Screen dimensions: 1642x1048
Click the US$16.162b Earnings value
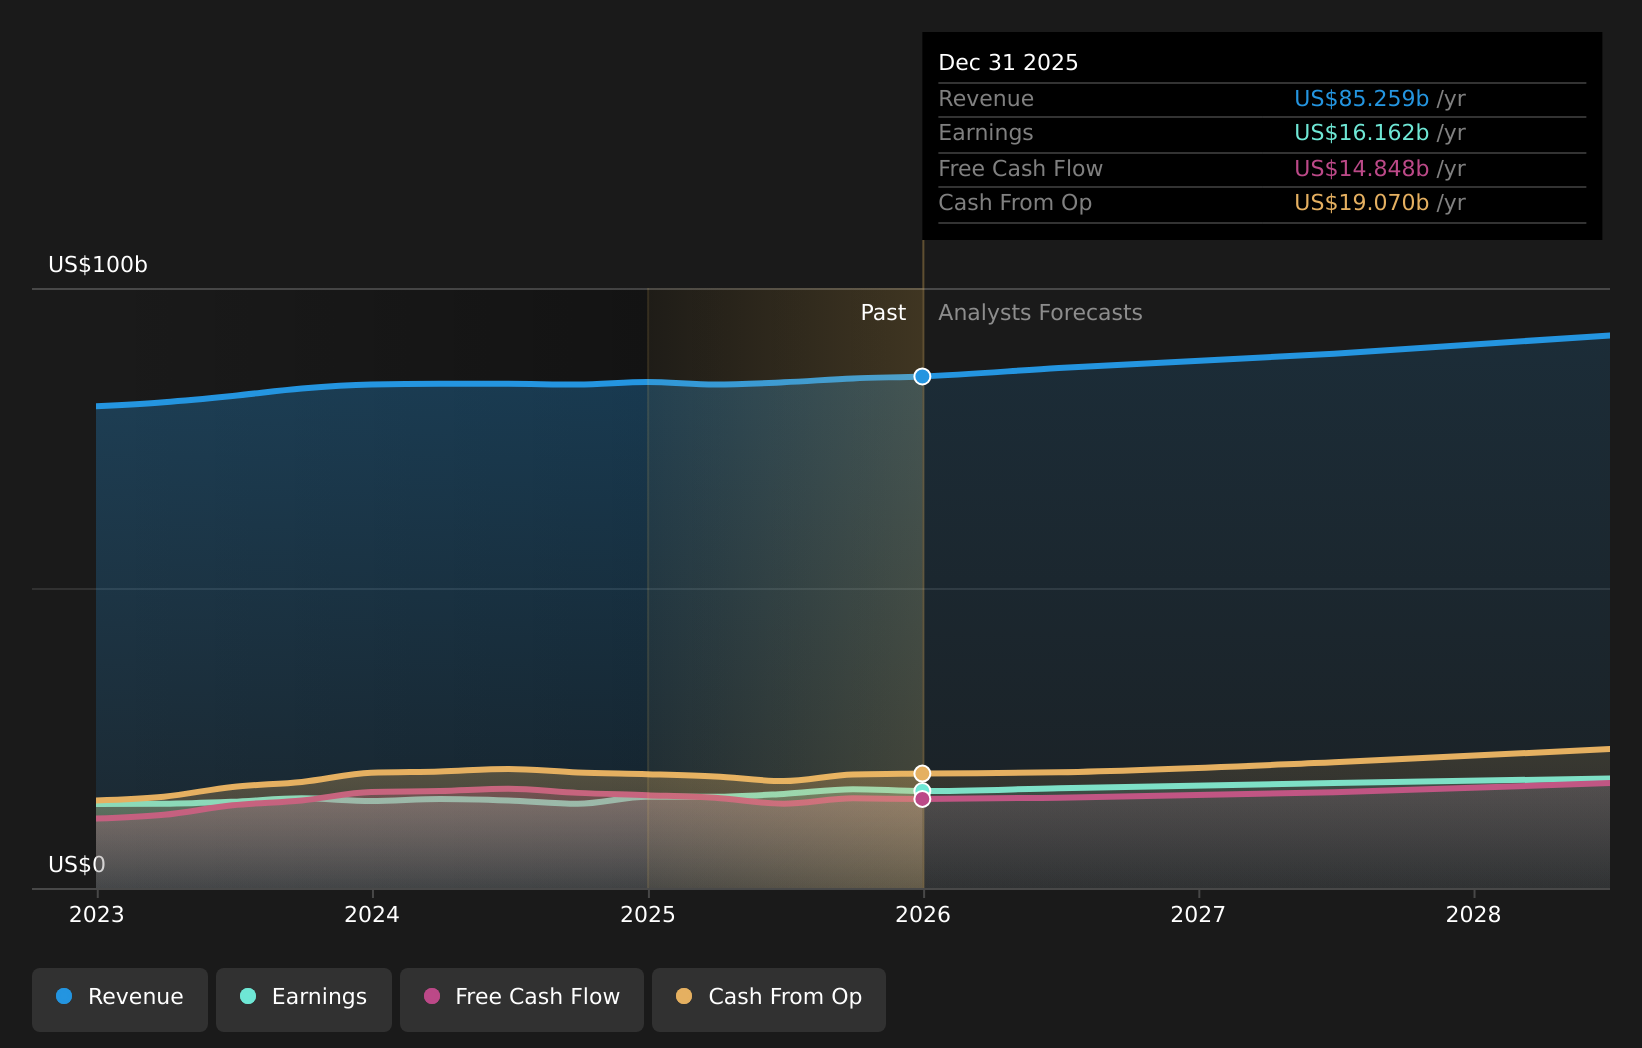coord(1360,132)
